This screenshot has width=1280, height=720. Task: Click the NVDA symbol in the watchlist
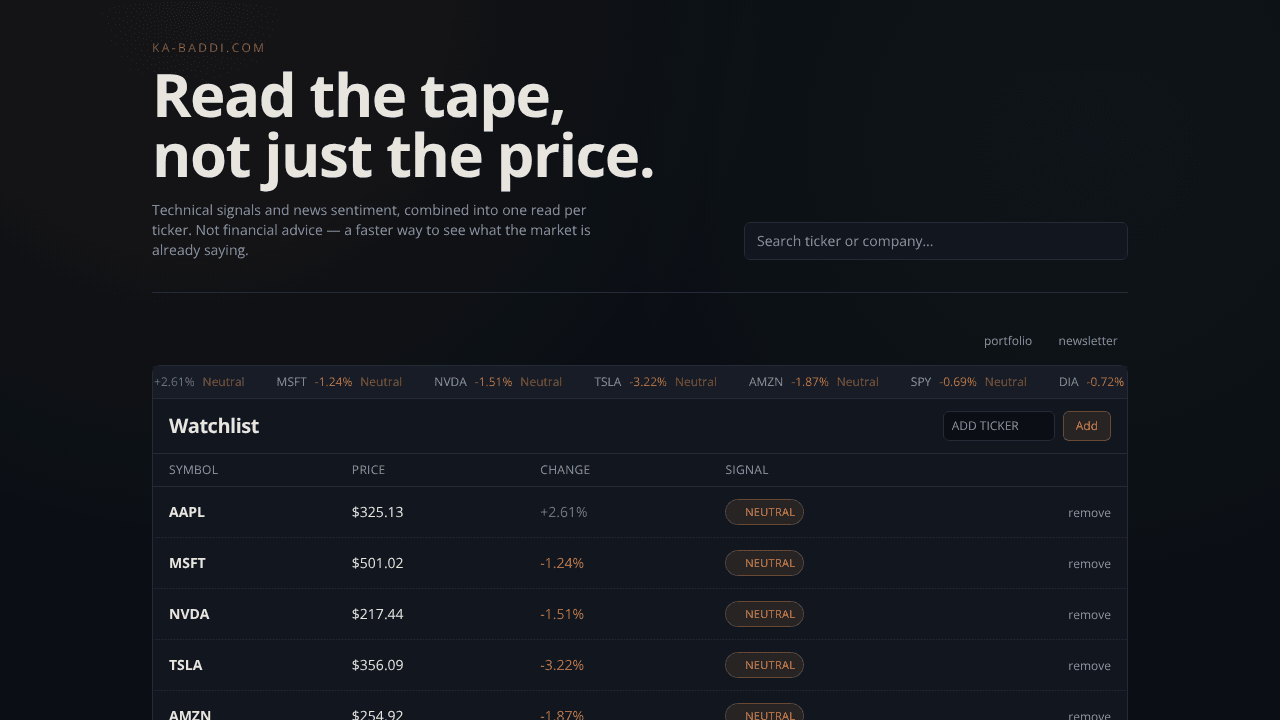(189, 614)
